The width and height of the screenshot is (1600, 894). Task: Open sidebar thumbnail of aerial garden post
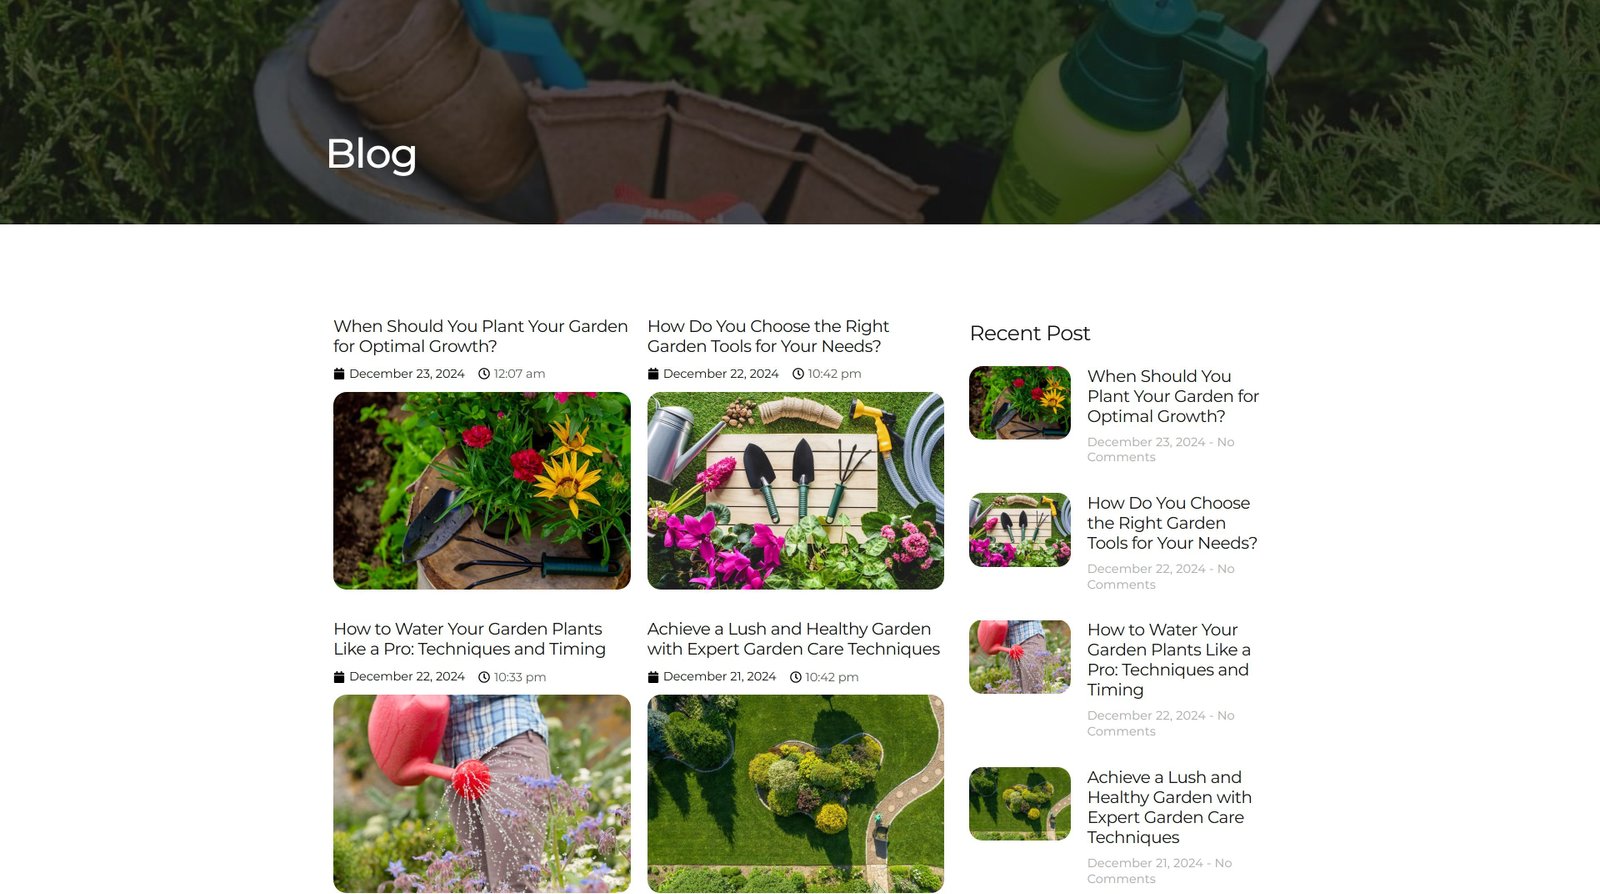[x=1020, y=804]
